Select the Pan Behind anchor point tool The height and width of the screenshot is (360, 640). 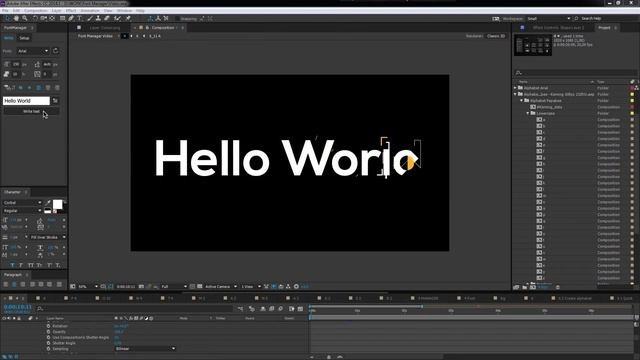click(x=52, y=18)
